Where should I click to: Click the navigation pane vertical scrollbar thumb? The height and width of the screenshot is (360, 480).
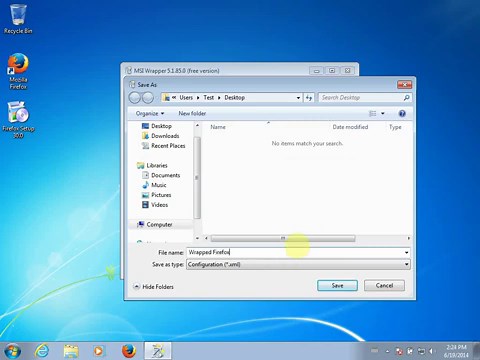point(197,177)
